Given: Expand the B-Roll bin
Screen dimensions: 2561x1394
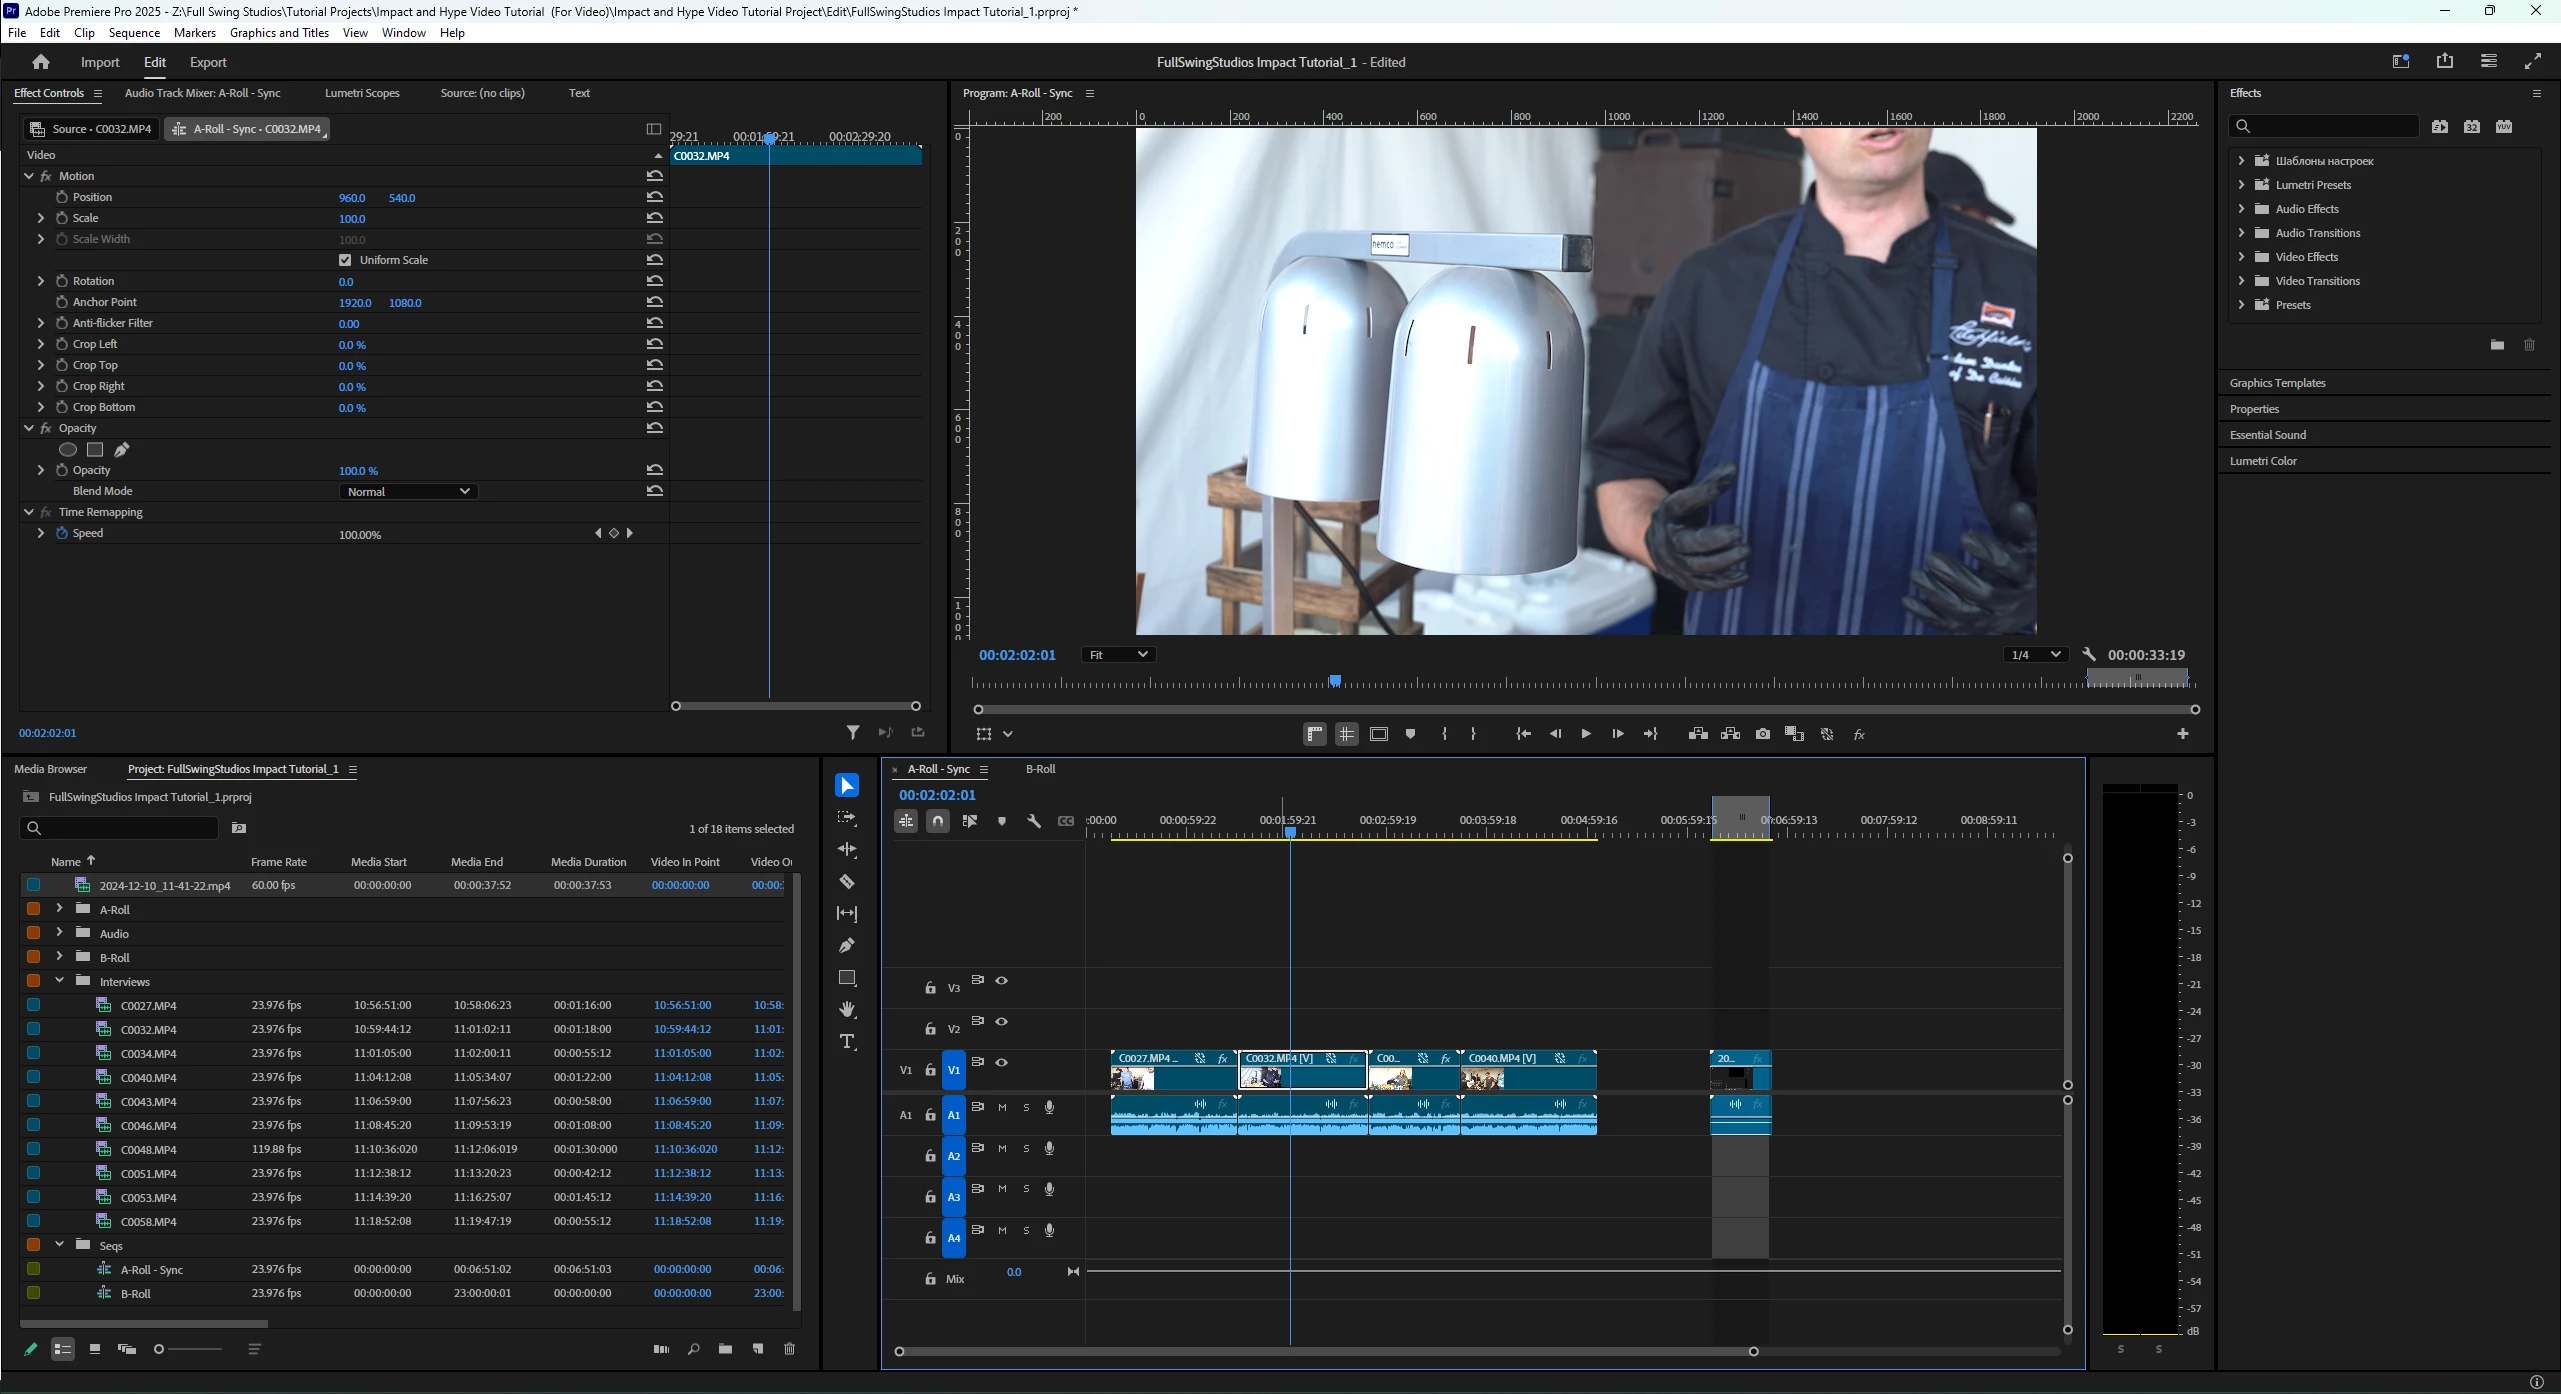Looking at the screenshot, I should point(59,957).
